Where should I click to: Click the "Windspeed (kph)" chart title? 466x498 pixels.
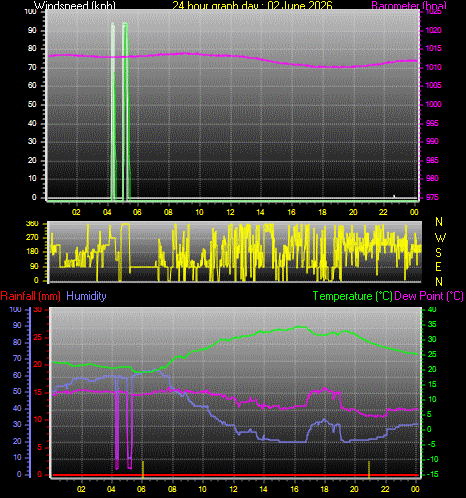click(x=75, y=5)
